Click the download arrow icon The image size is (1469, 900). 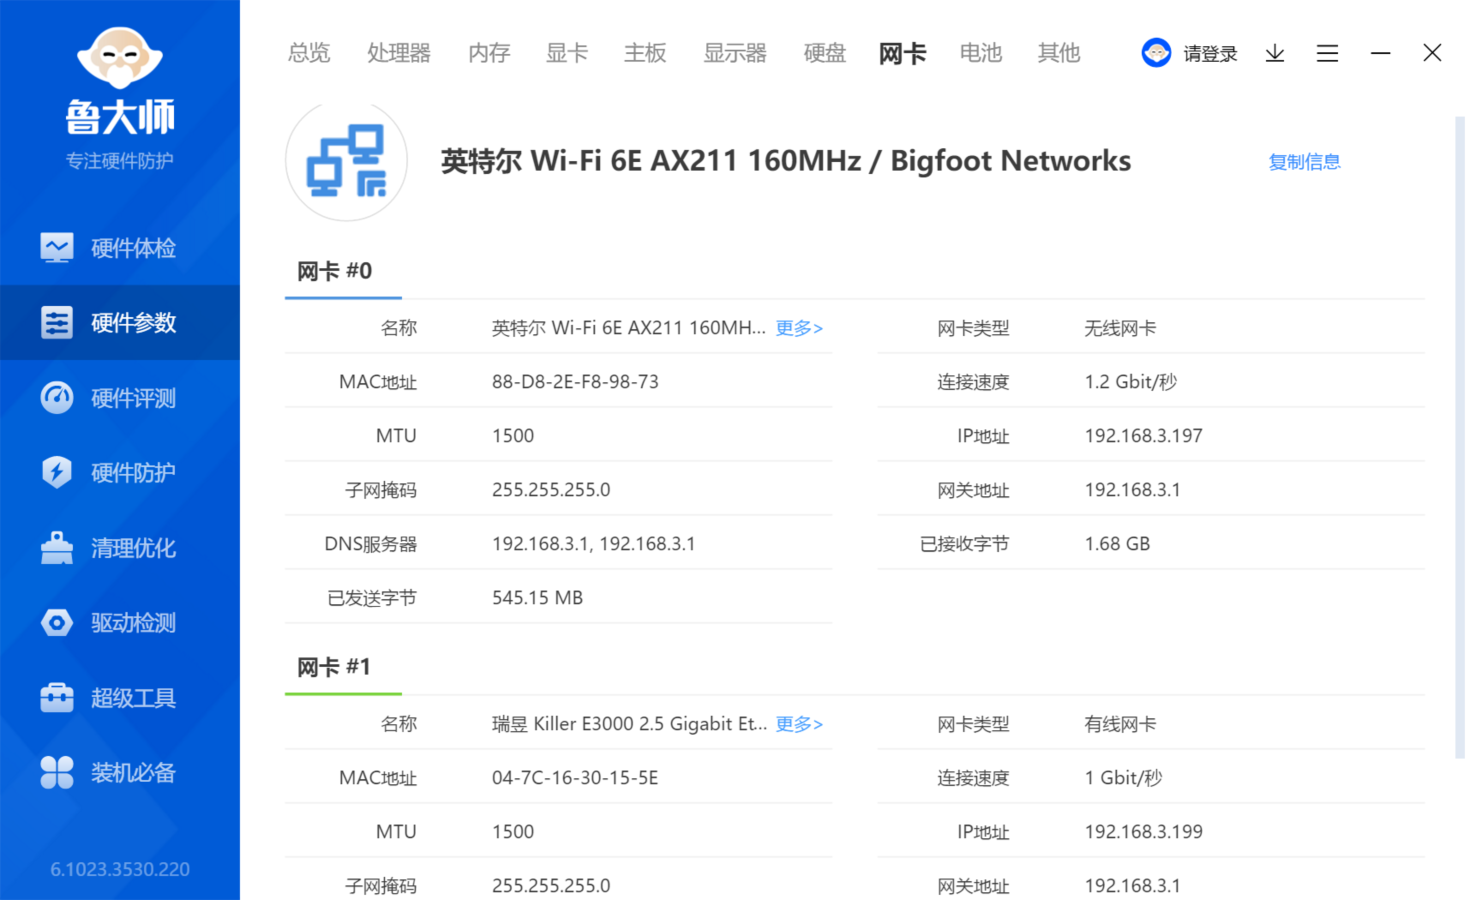tap(1275, 53)
